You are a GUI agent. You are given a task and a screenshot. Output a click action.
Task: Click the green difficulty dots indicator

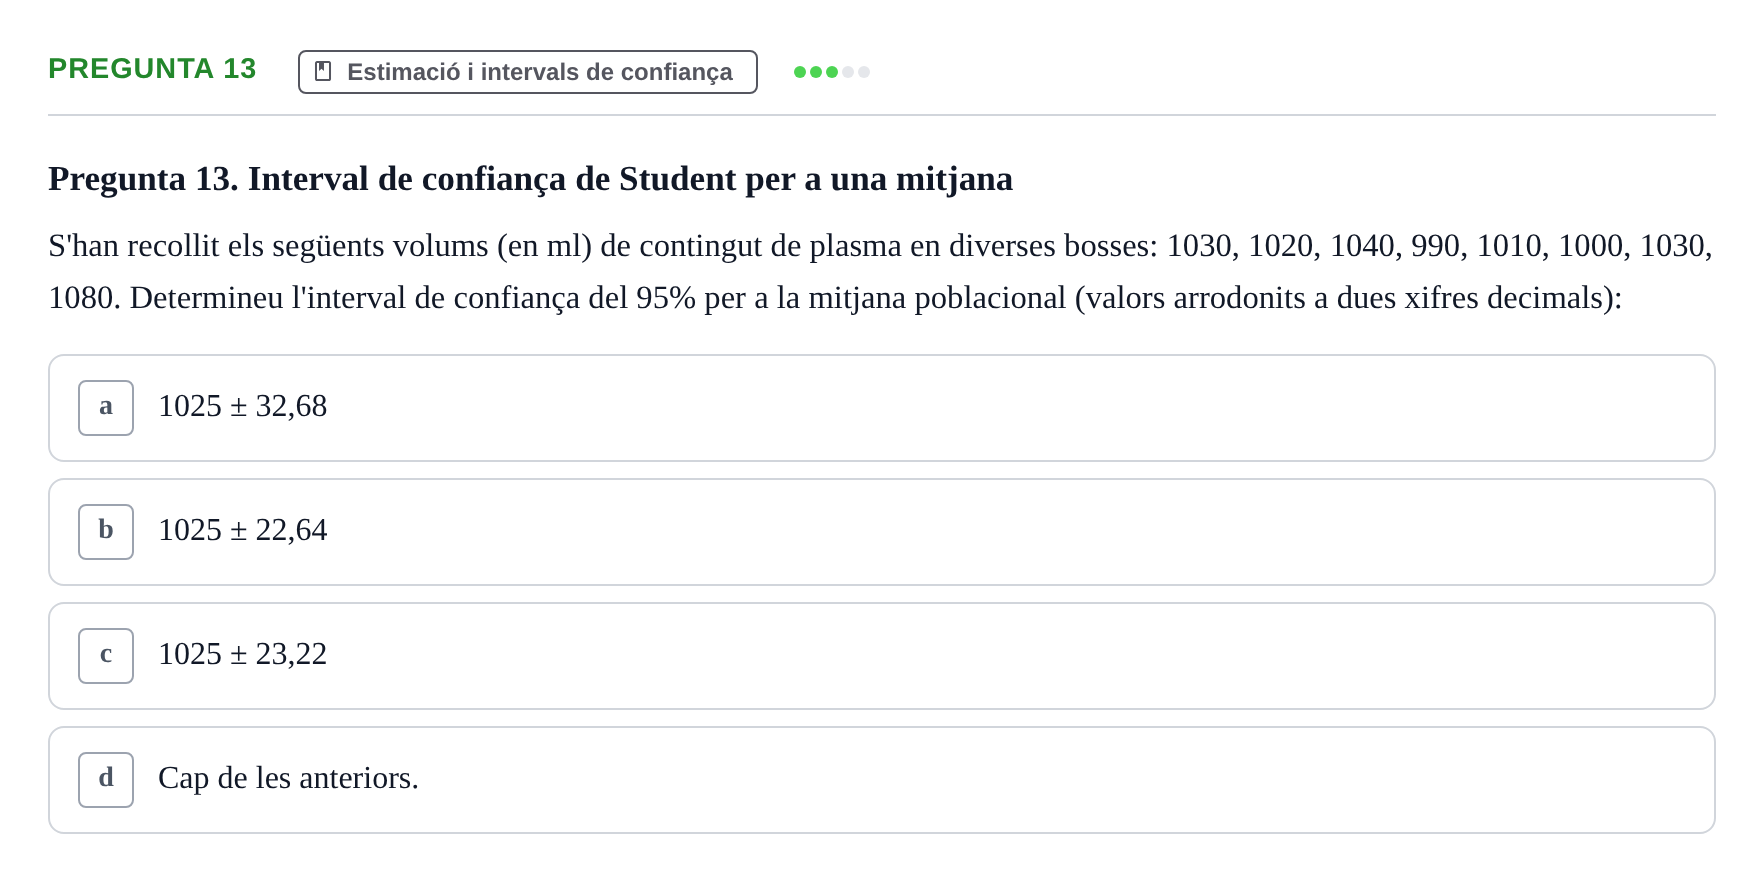[831, 72]
